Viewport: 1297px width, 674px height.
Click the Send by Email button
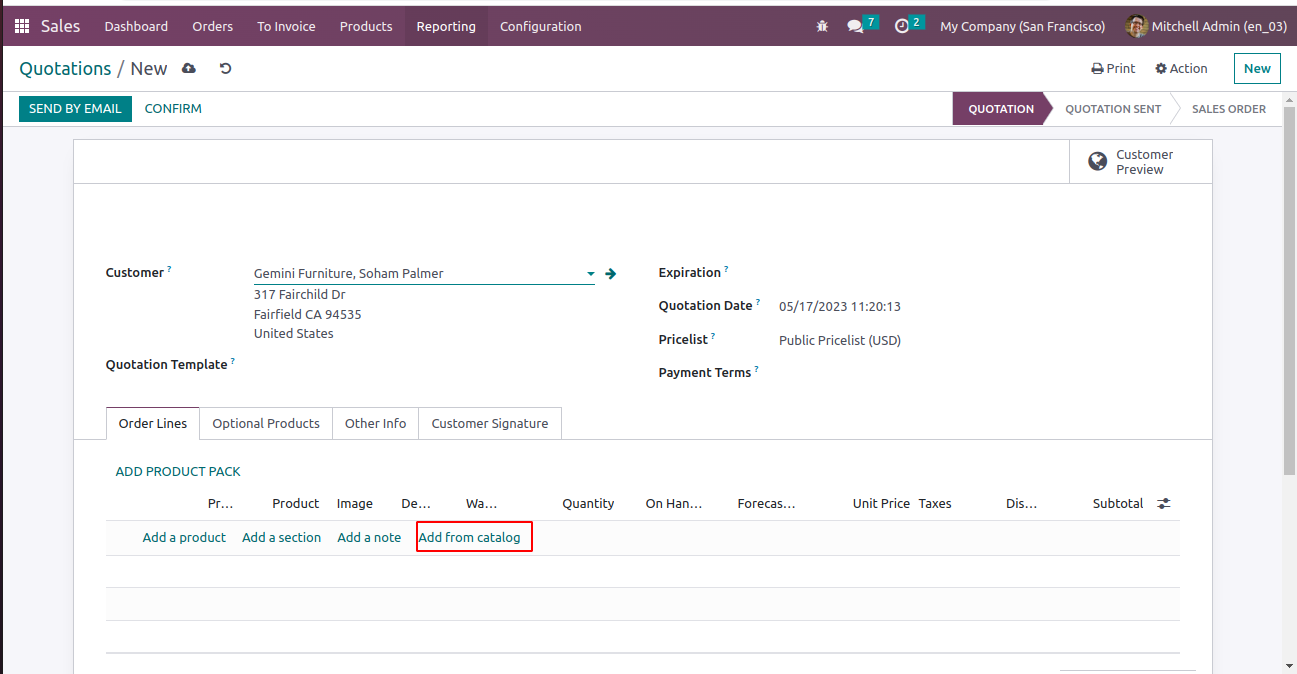tap(75, 109)
